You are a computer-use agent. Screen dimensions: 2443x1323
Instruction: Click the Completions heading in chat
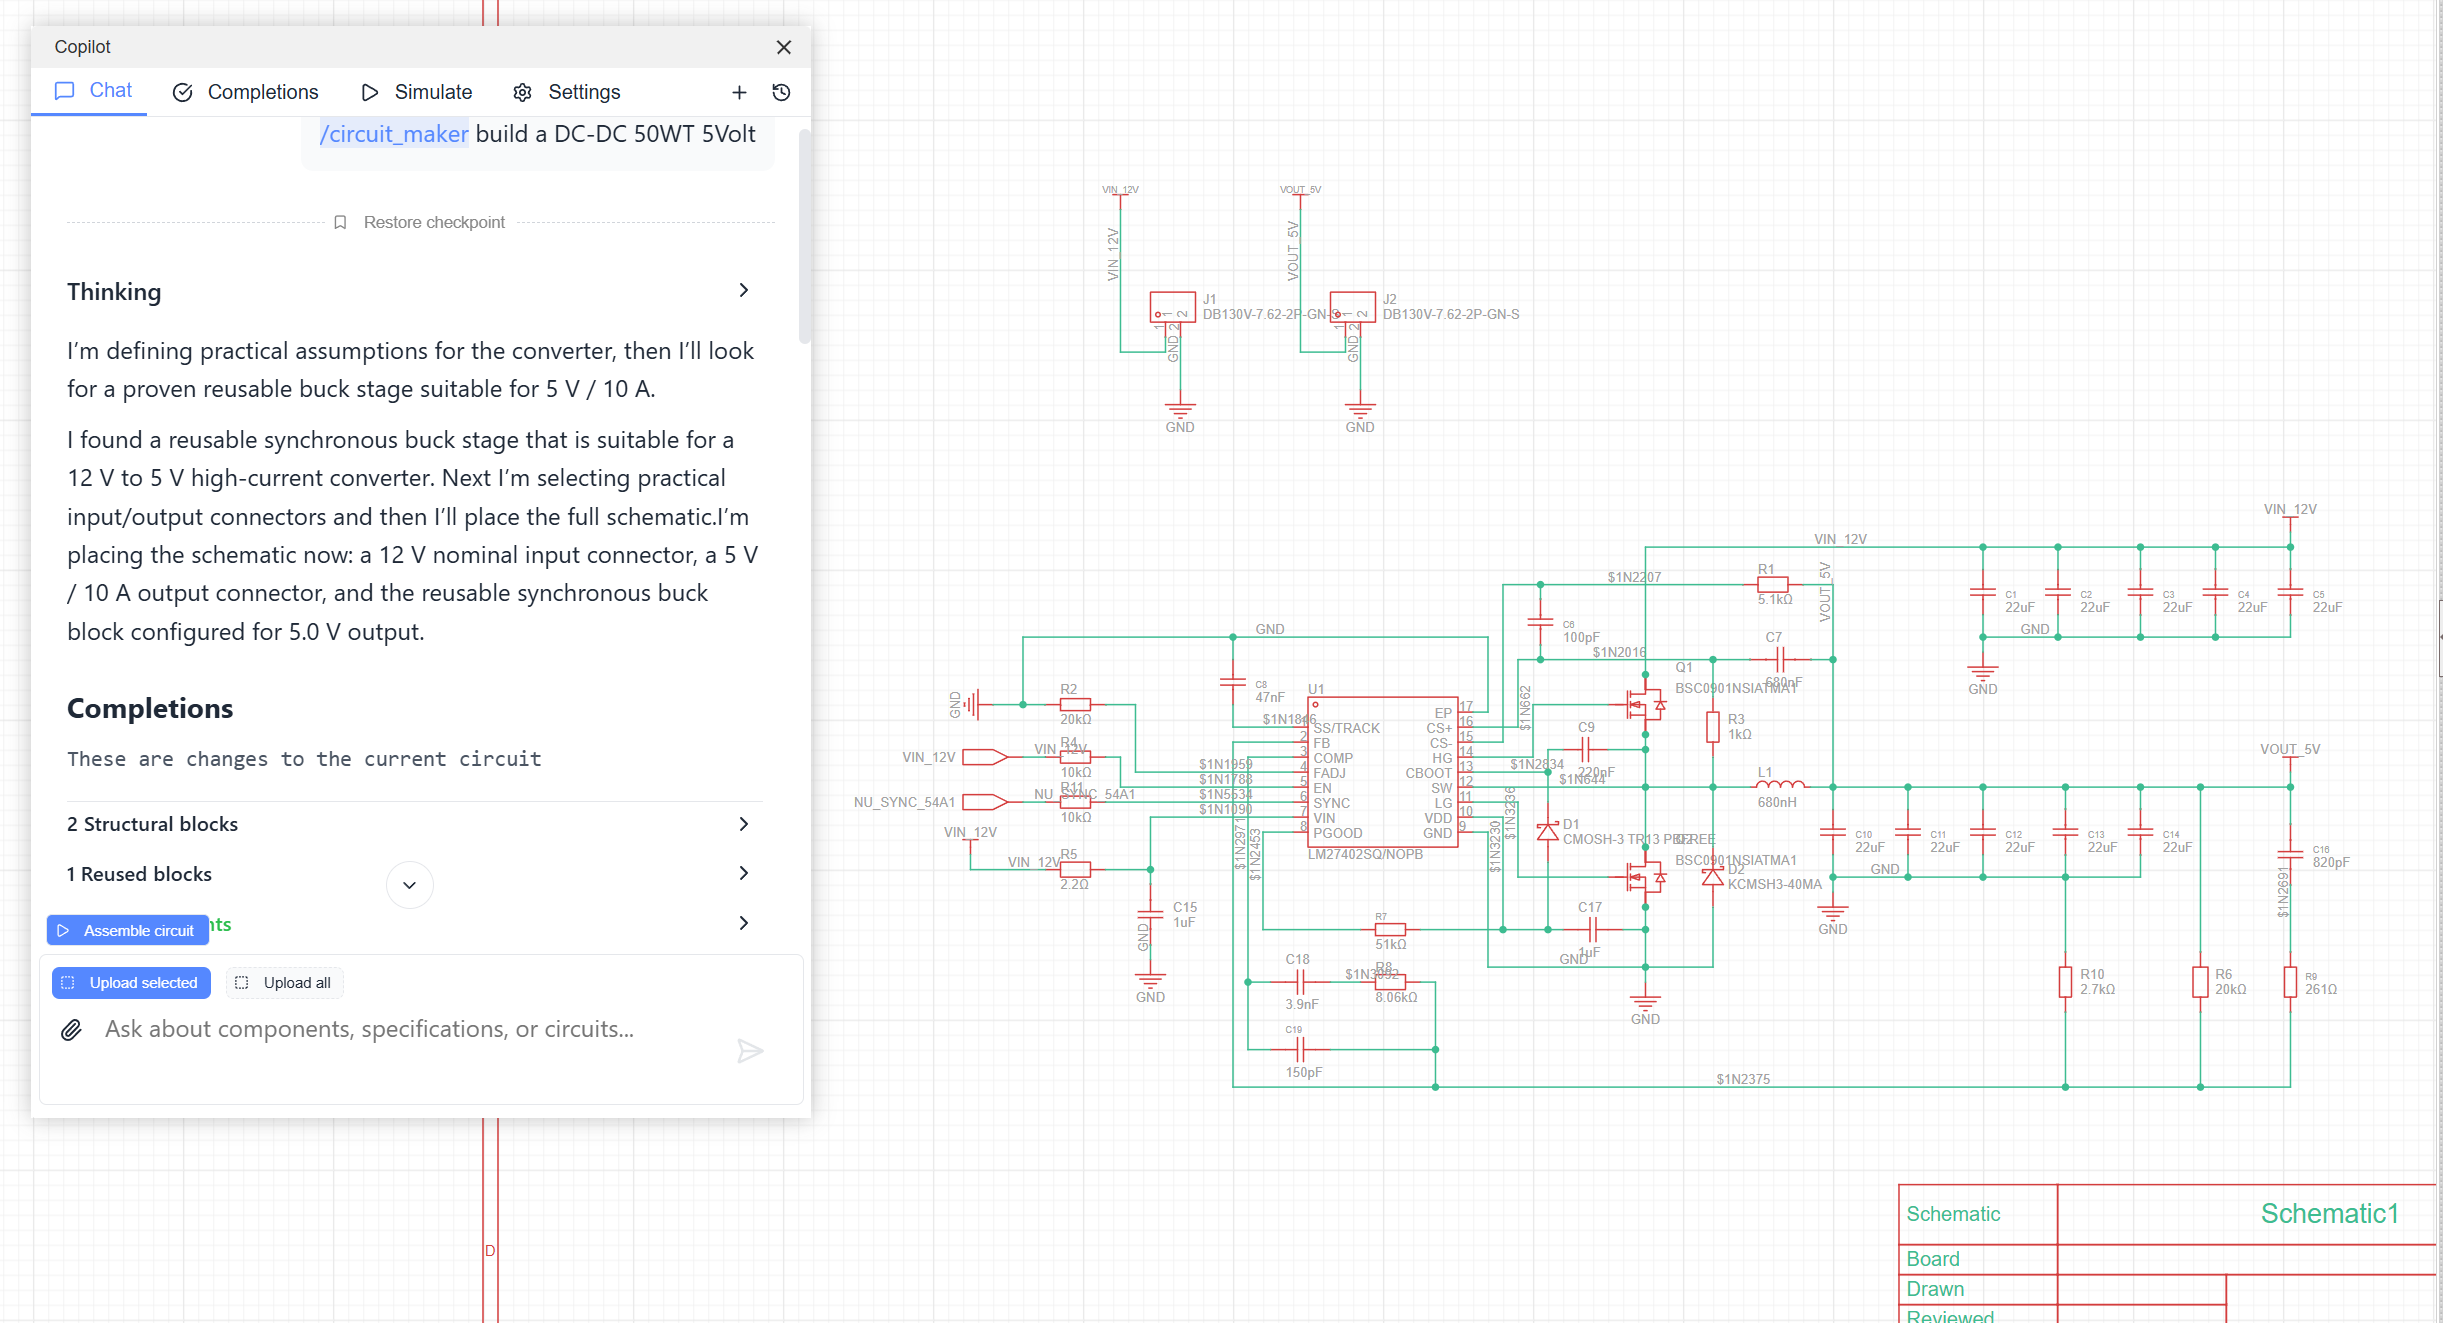coord(150,708)
